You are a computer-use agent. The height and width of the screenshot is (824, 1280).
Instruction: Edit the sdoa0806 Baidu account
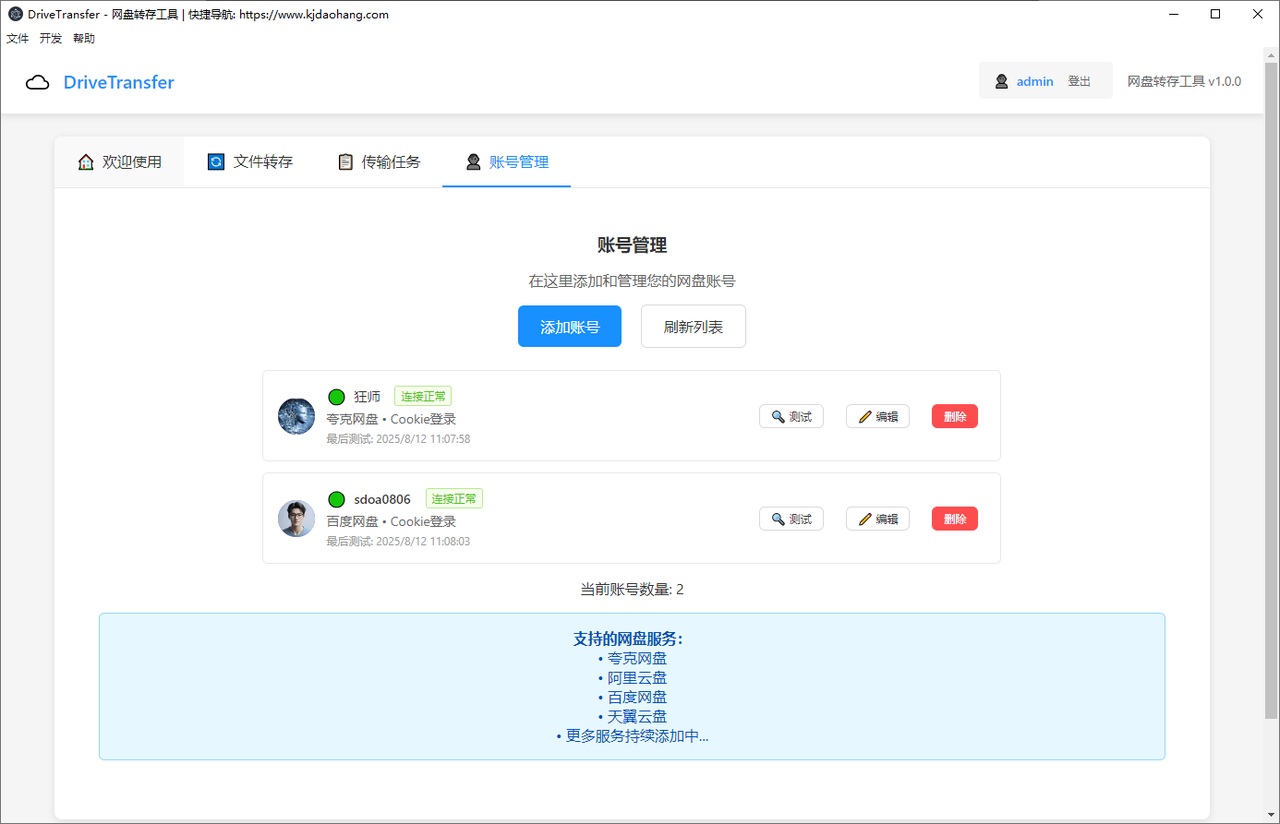(x=877, y=519)
